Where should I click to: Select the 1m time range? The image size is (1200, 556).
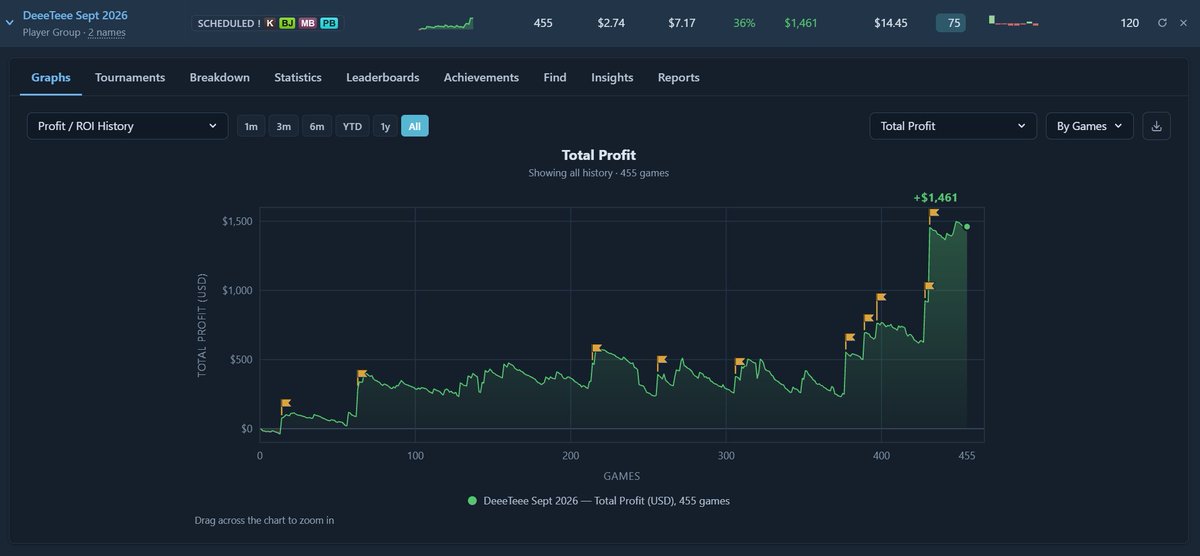click(x=251, y=126)
